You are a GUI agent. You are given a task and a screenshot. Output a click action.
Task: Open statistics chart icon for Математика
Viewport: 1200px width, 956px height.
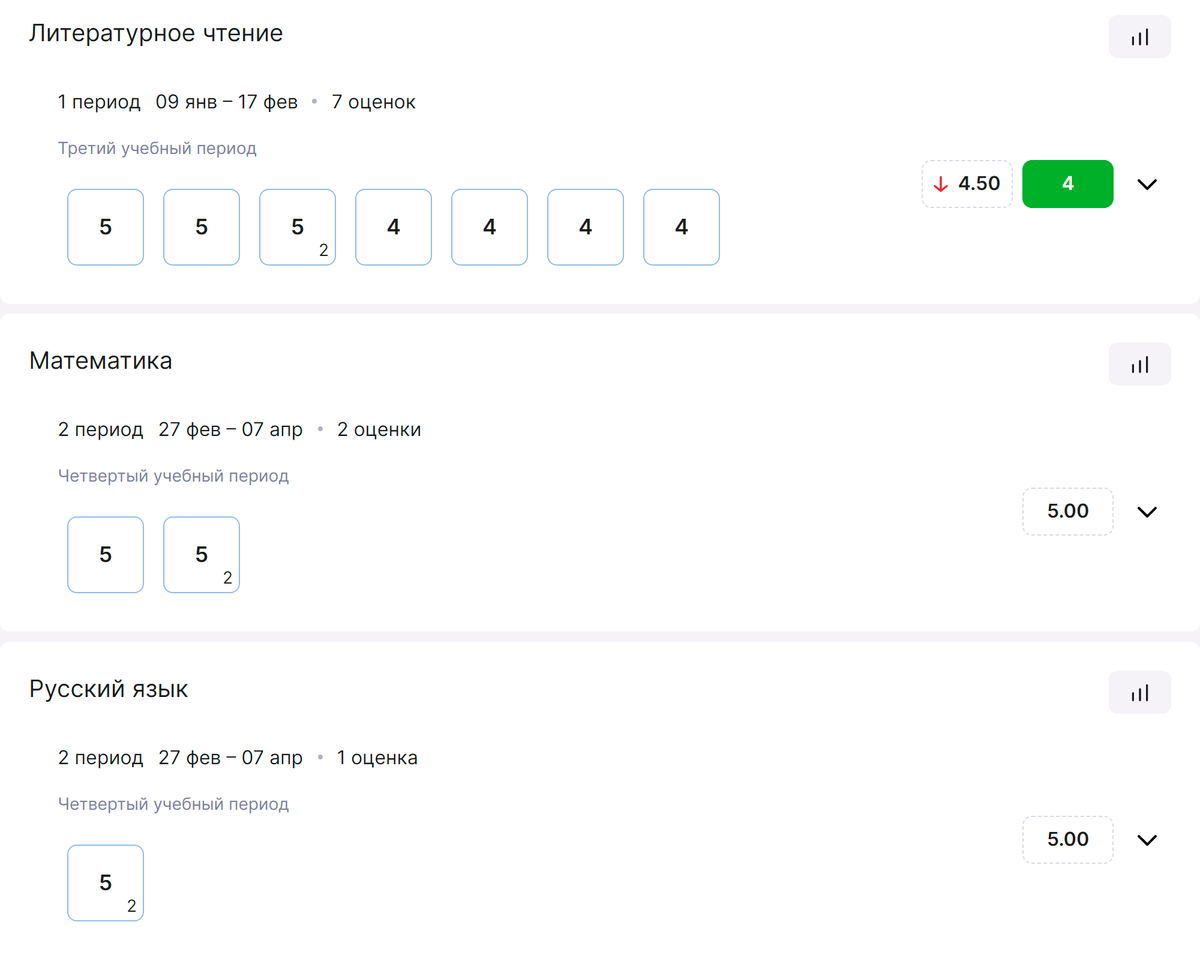[1139, 365]
